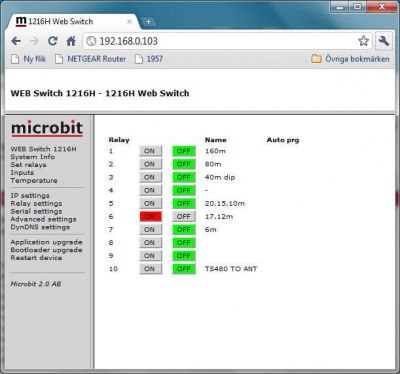Open the DynDNS settings link

pyautogui.click(x=40, y=227)
